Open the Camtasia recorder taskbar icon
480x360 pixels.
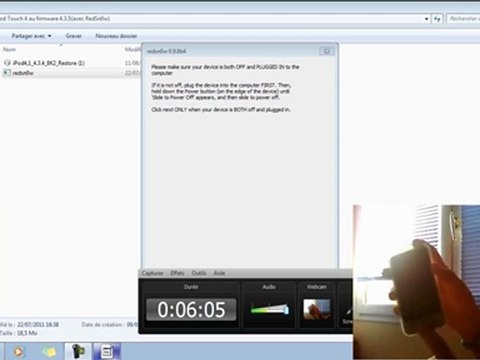click(x=78, y=351)
